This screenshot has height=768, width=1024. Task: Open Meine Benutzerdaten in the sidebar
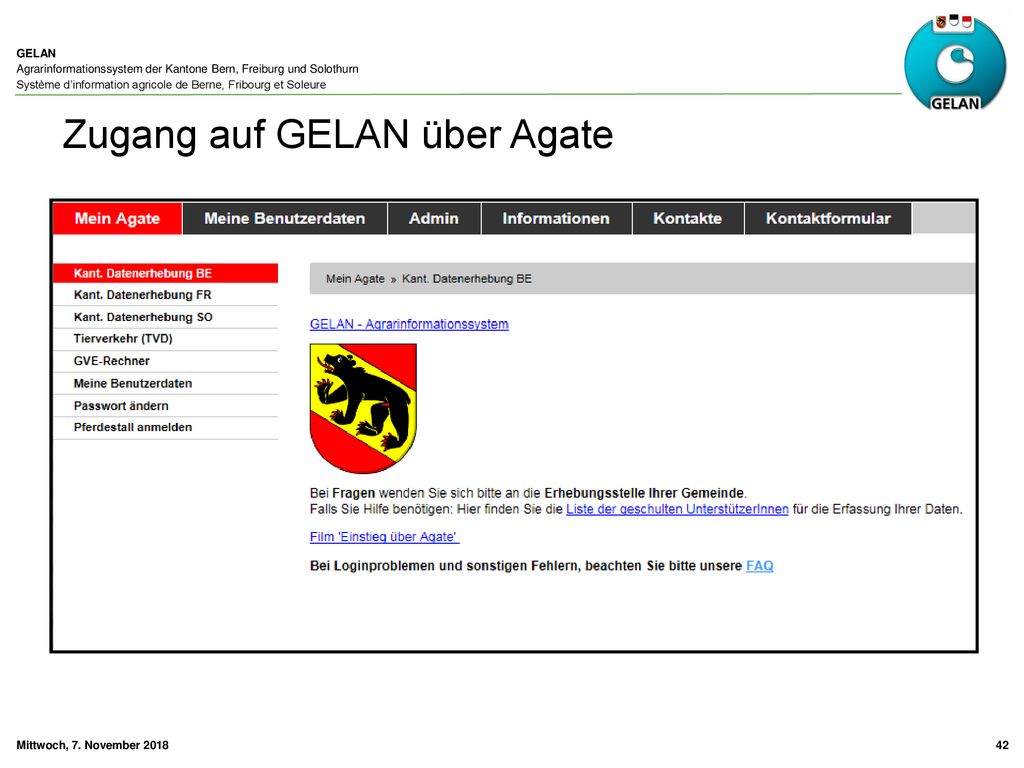coord(166,383)
